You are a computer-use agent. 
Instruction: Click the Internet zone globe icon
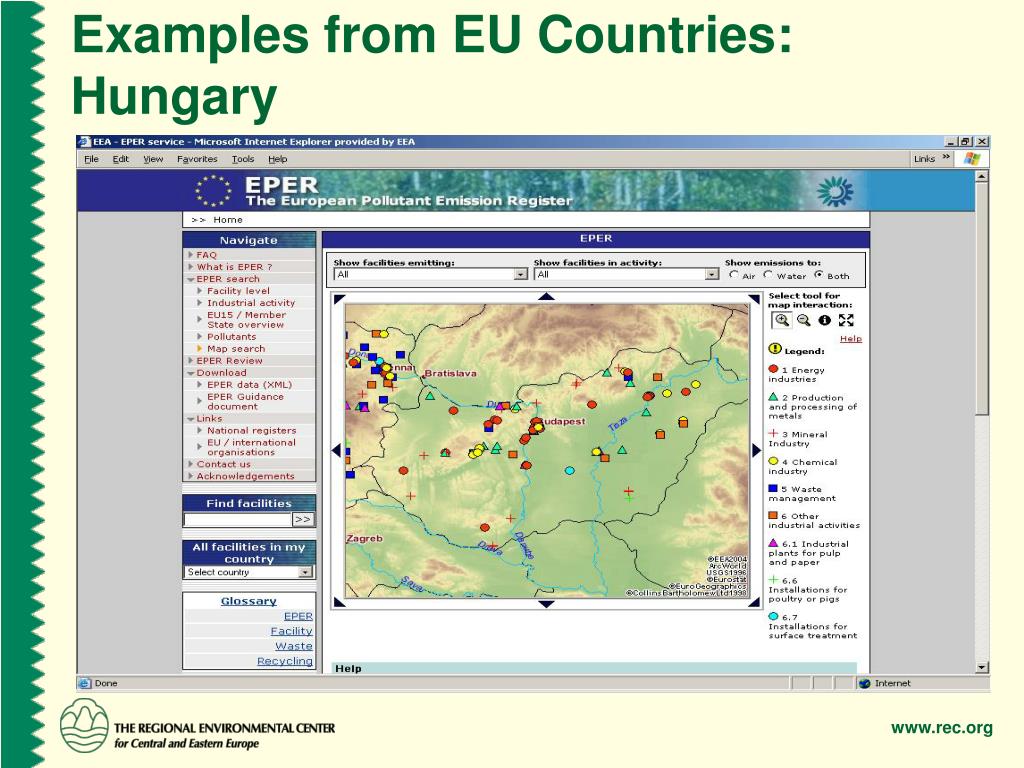(x=865, y=683)
